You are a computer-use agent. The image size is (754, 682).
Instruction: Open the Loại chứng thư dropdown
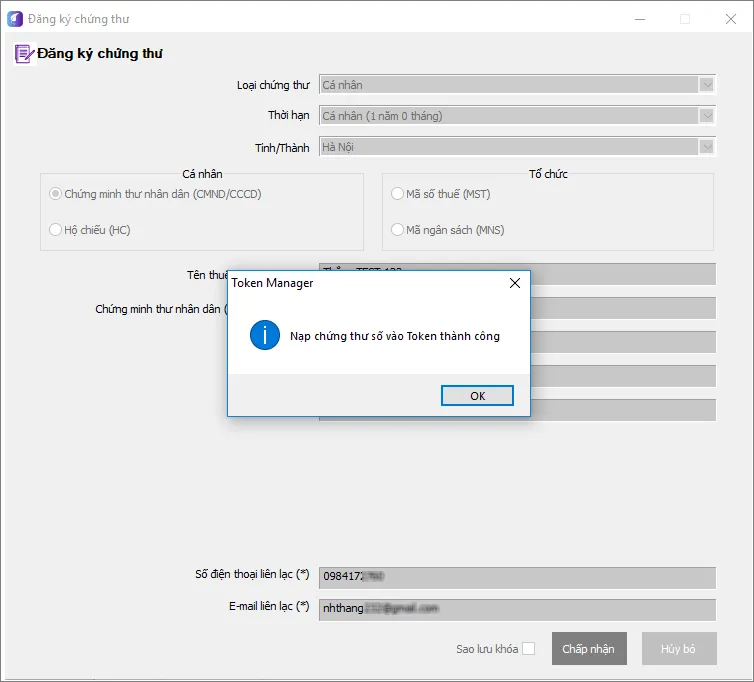coord(707,85)
